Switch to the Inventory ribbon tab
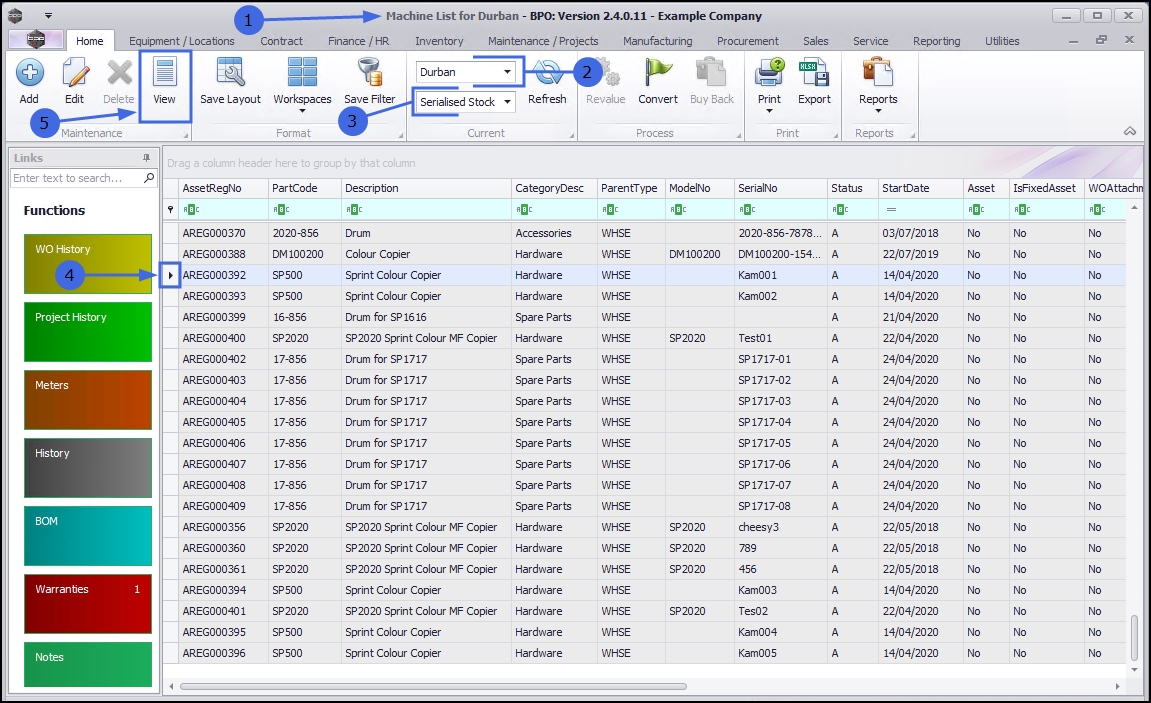The height and width of the screenshot is (703, 1151). [439, 41]
